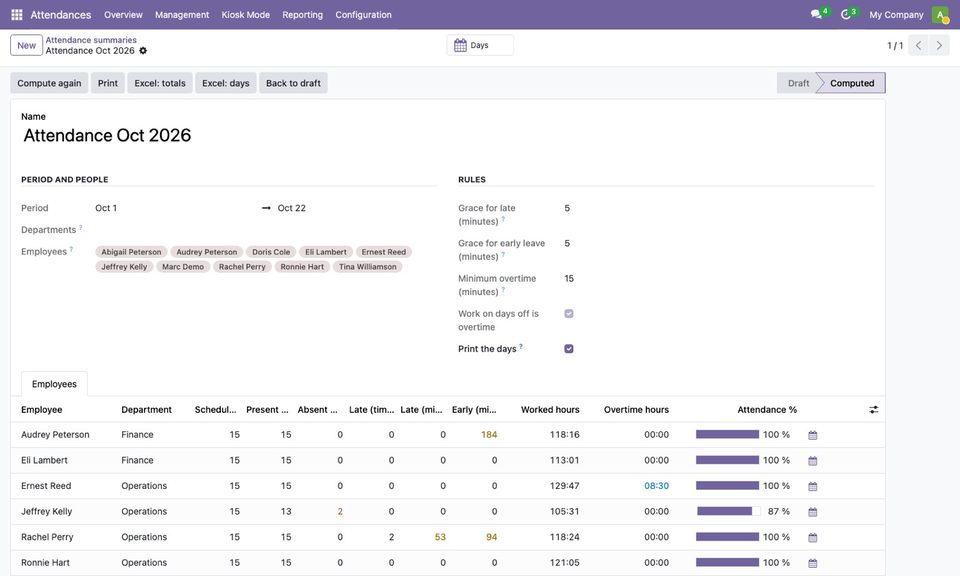
Task: Click the Draft status stage
Action: 798,83
